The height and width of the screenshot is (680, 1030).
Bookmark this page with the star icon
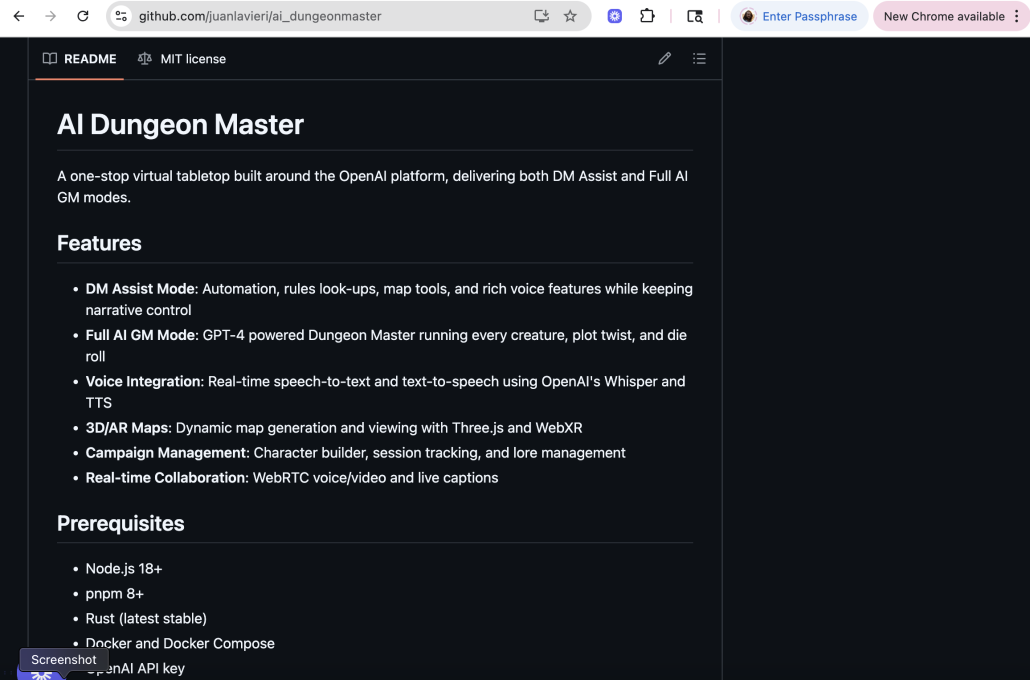click(570, 16)
